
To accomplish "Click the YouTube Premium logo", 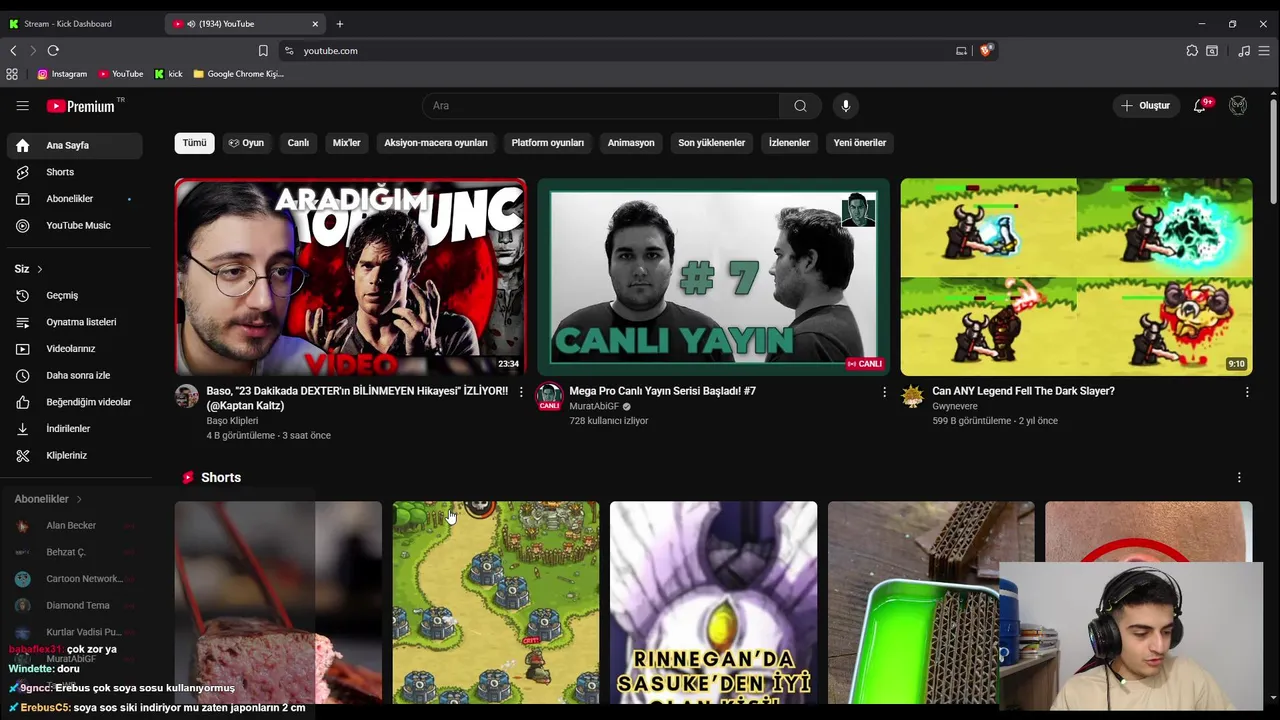I will 81,106.
